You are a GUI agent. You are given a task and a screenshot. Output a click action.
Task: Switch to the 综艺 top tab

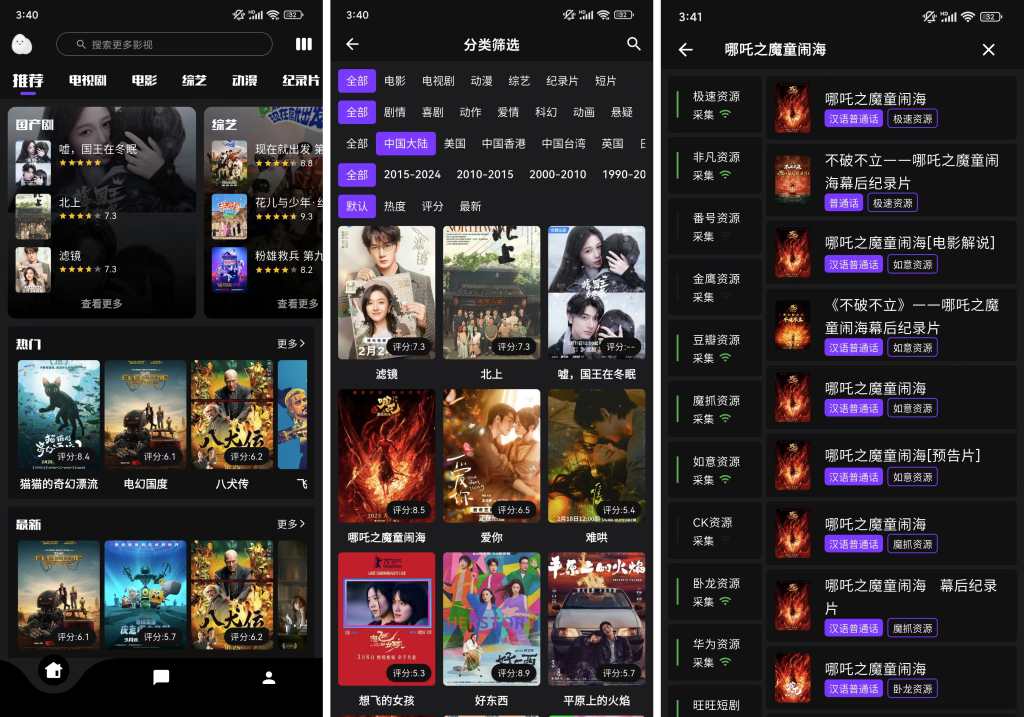click(194, 80)
